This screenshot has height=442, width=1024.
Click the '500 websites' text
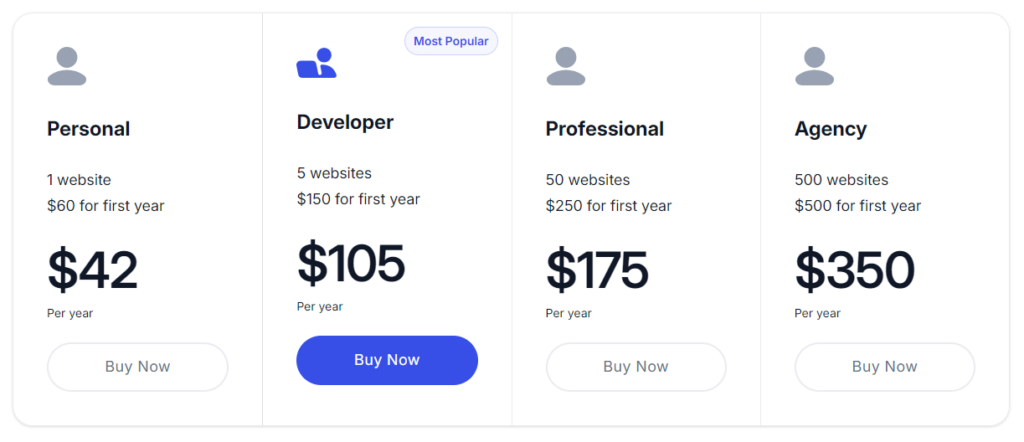[842, 180]
